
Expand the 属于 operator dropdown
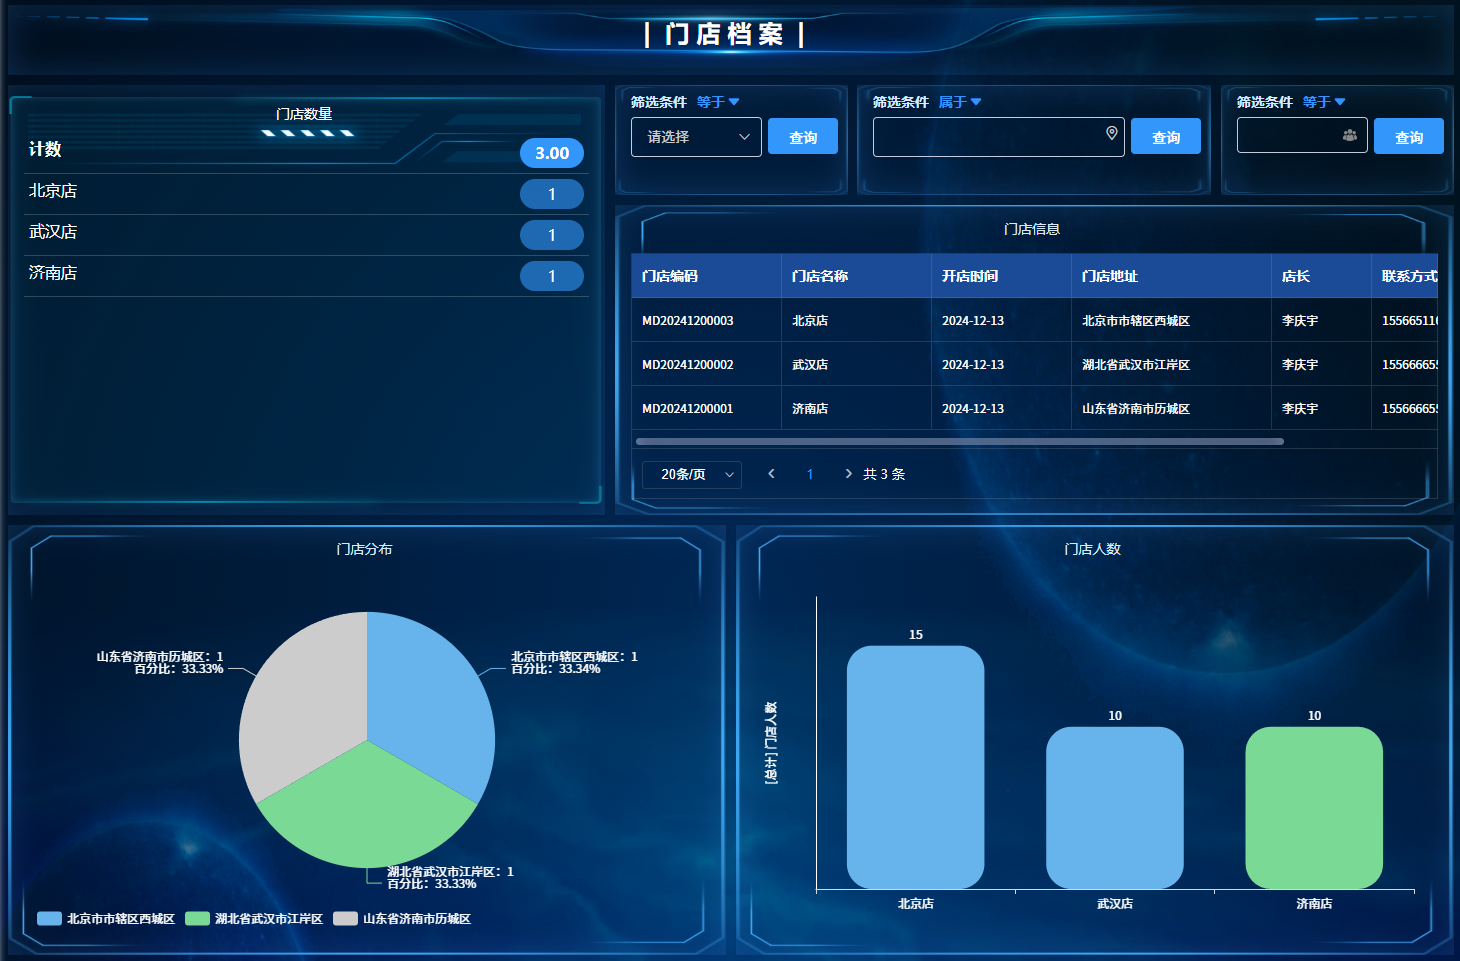pos(959,102)
